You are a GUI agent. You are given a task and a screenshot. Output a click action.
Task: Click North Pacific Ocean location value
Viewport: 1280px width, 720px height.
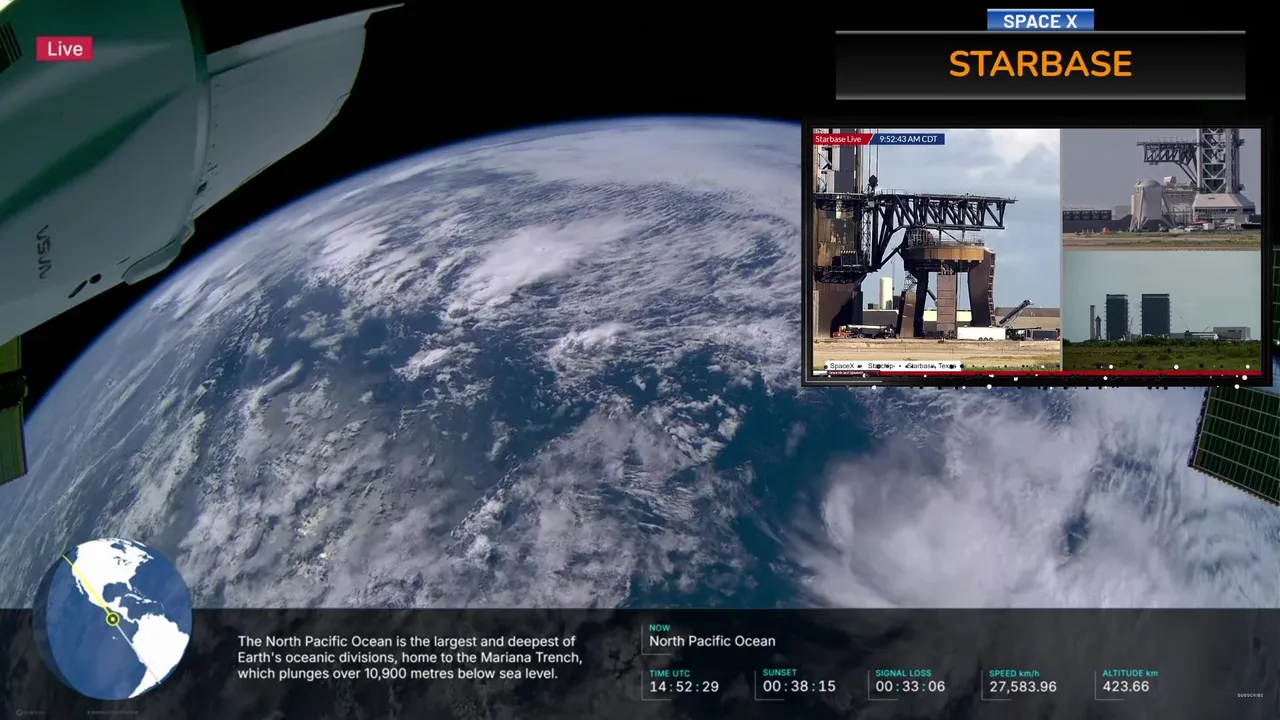712,641
